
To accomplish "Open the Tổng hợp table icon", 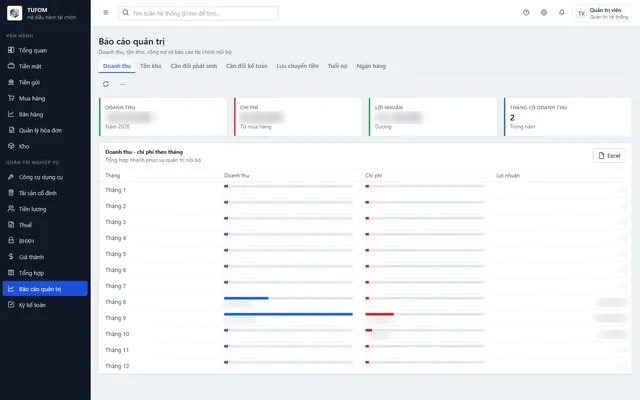I will 11,273.
